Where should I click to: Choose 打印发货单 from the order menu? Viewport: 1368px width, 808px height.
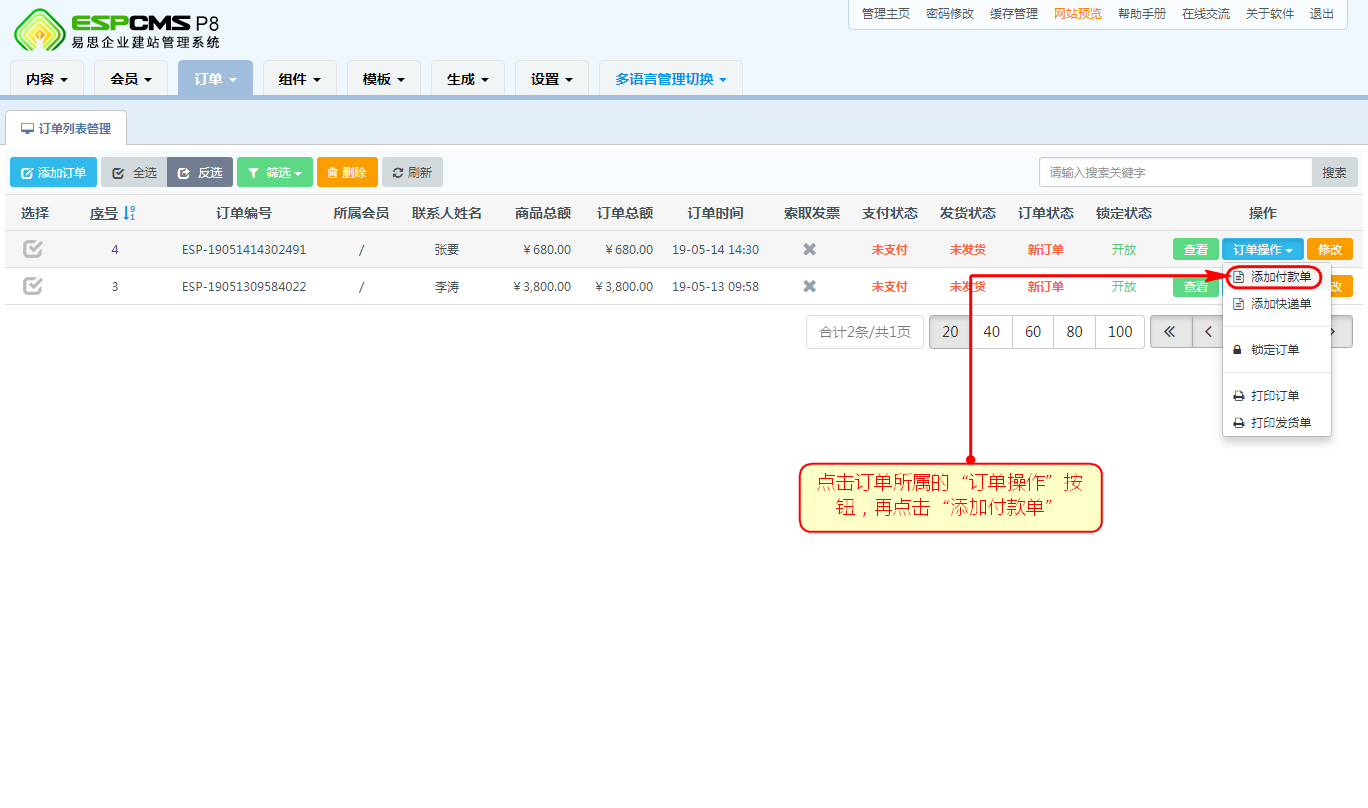click(1277, 423)
